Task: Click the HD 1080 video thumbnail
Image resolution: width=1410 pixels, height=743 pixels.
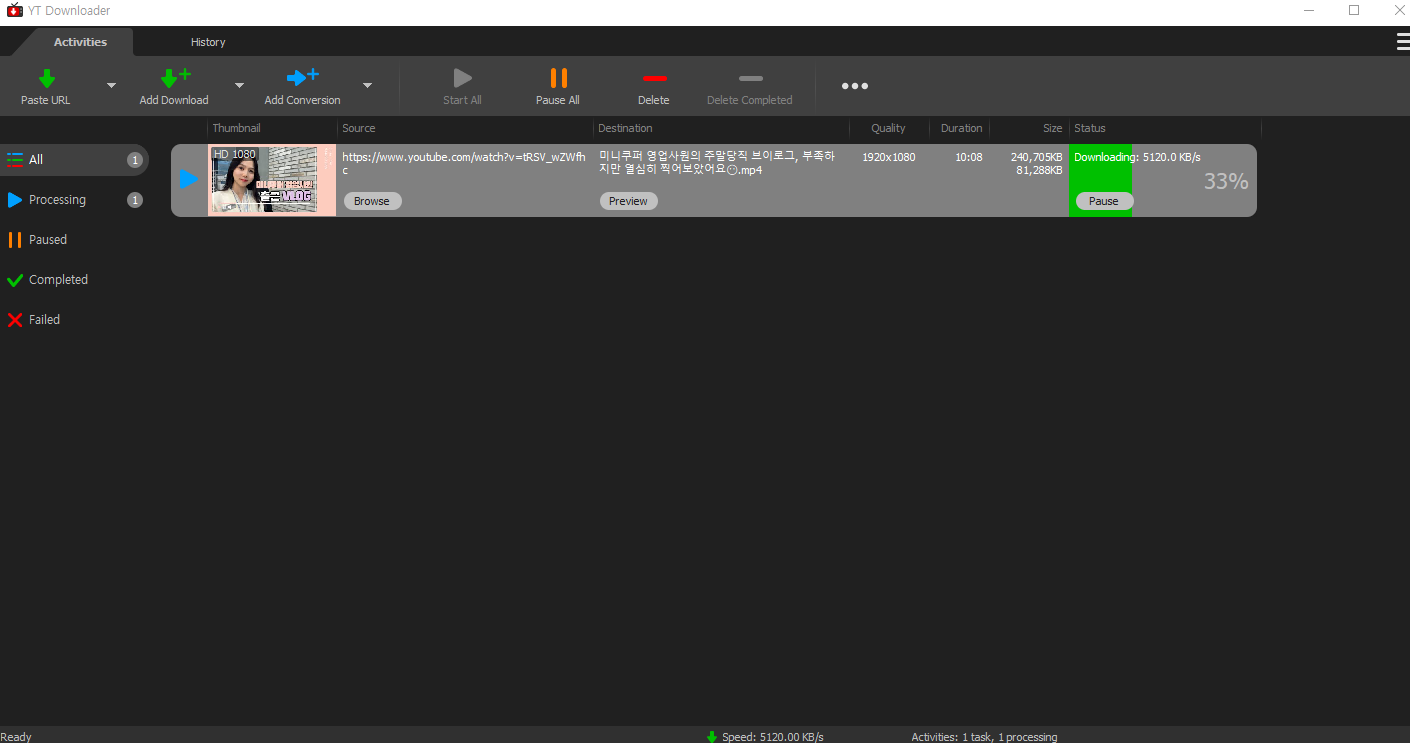Action: [271, 180]
